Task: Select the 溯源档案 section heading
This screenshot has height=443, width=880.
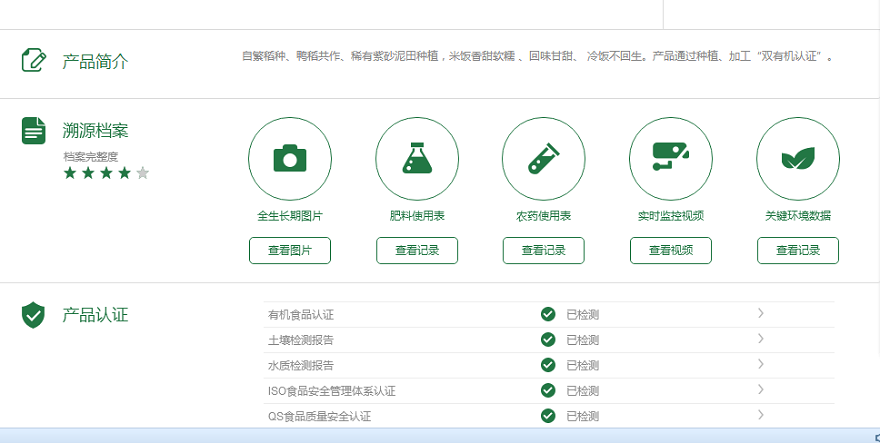Action: coord(95,130)
